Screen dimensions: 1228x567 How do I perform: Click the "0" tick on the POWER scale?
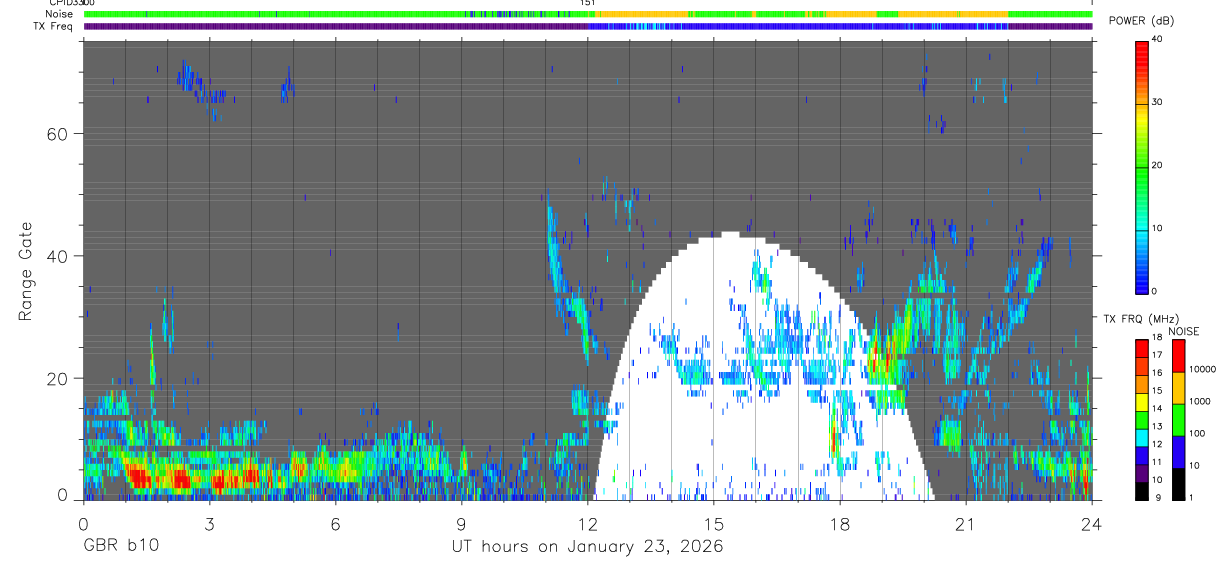point(1155,291)
